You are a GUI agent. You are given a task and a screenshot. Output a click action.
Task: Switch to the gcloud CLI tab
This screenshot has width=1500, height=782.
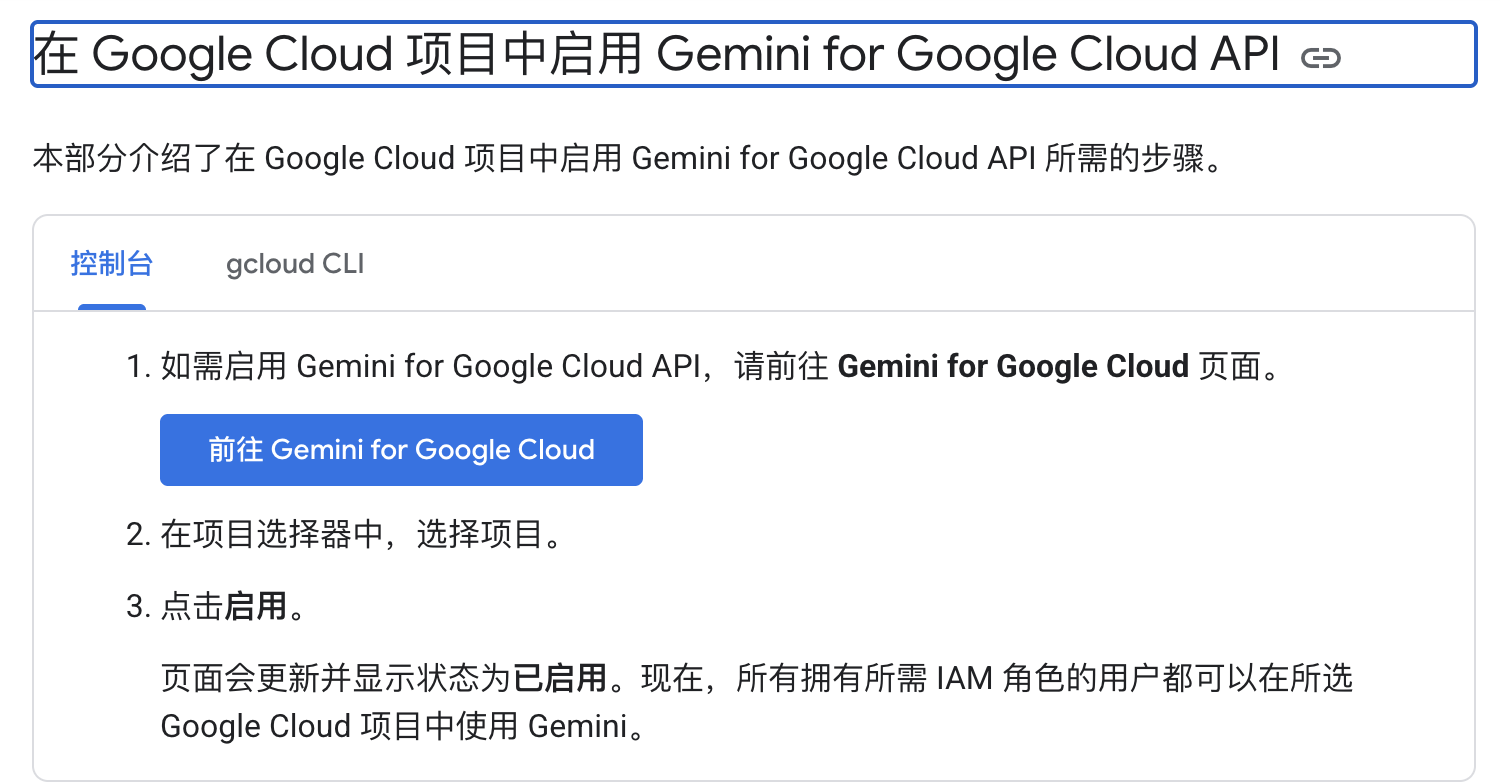point(295,264)
